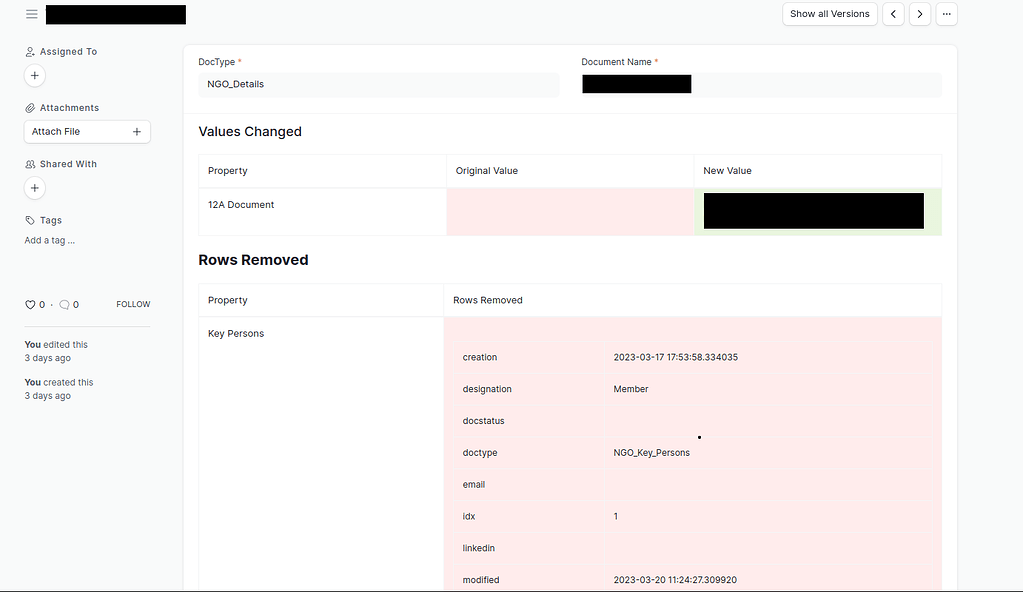Click the paperclip icon next to Attachments
This screenshot has height=592, width=1023.
click(28, 107)
